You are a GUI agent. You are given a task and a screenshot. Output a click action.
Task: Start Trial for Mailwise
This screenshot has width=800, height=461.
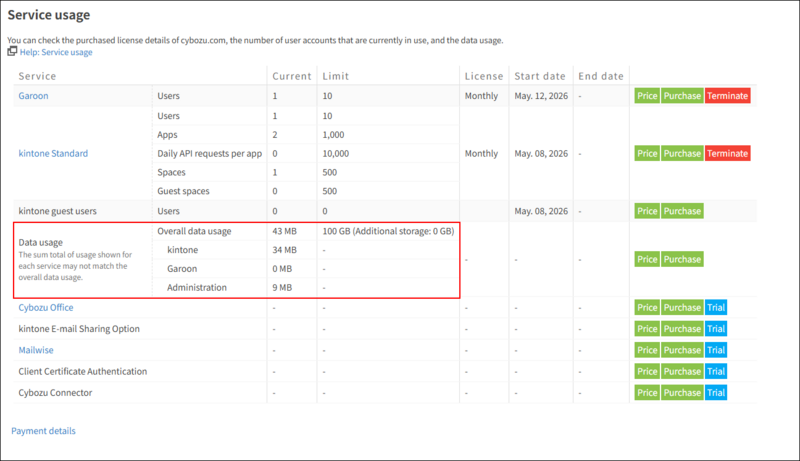click(x=716, y=350)
